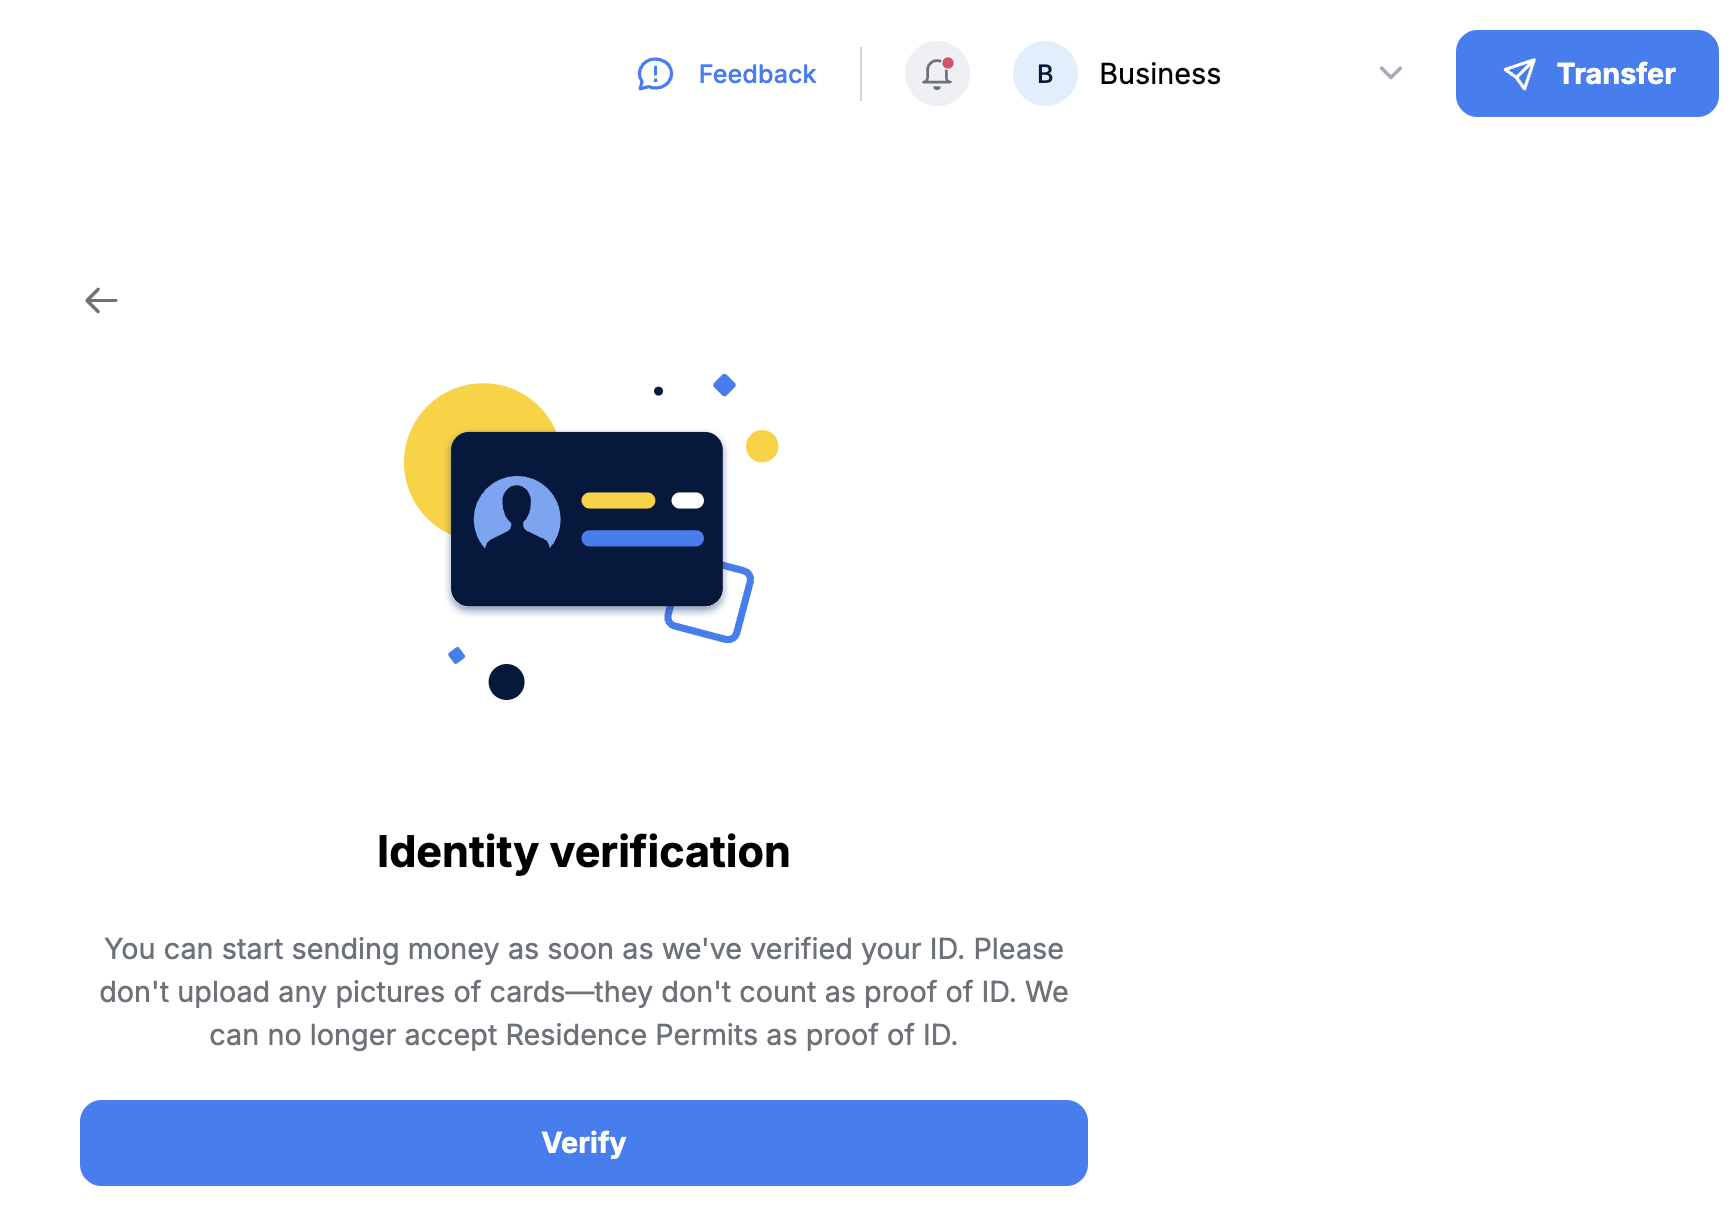Click the ID verification description paragraph
Viewport: 1734px width, 1218px height.
pyautogui.click(x=584, y=992)
